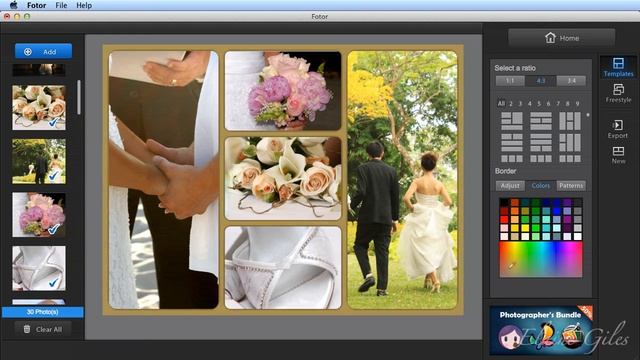Click the Clear All button
This screenshot has width=640, height=360.
tap(43, 329)
